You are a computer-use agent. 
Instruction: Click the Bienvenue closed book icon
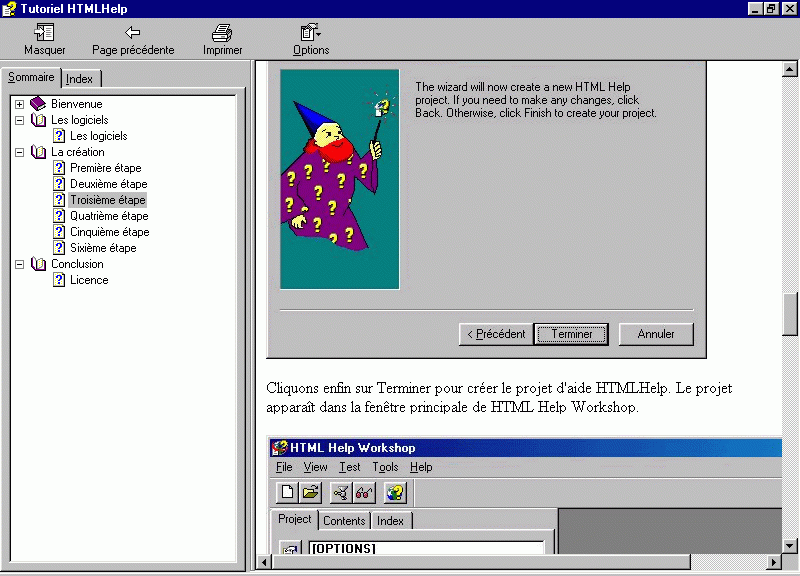click(38, 104)
